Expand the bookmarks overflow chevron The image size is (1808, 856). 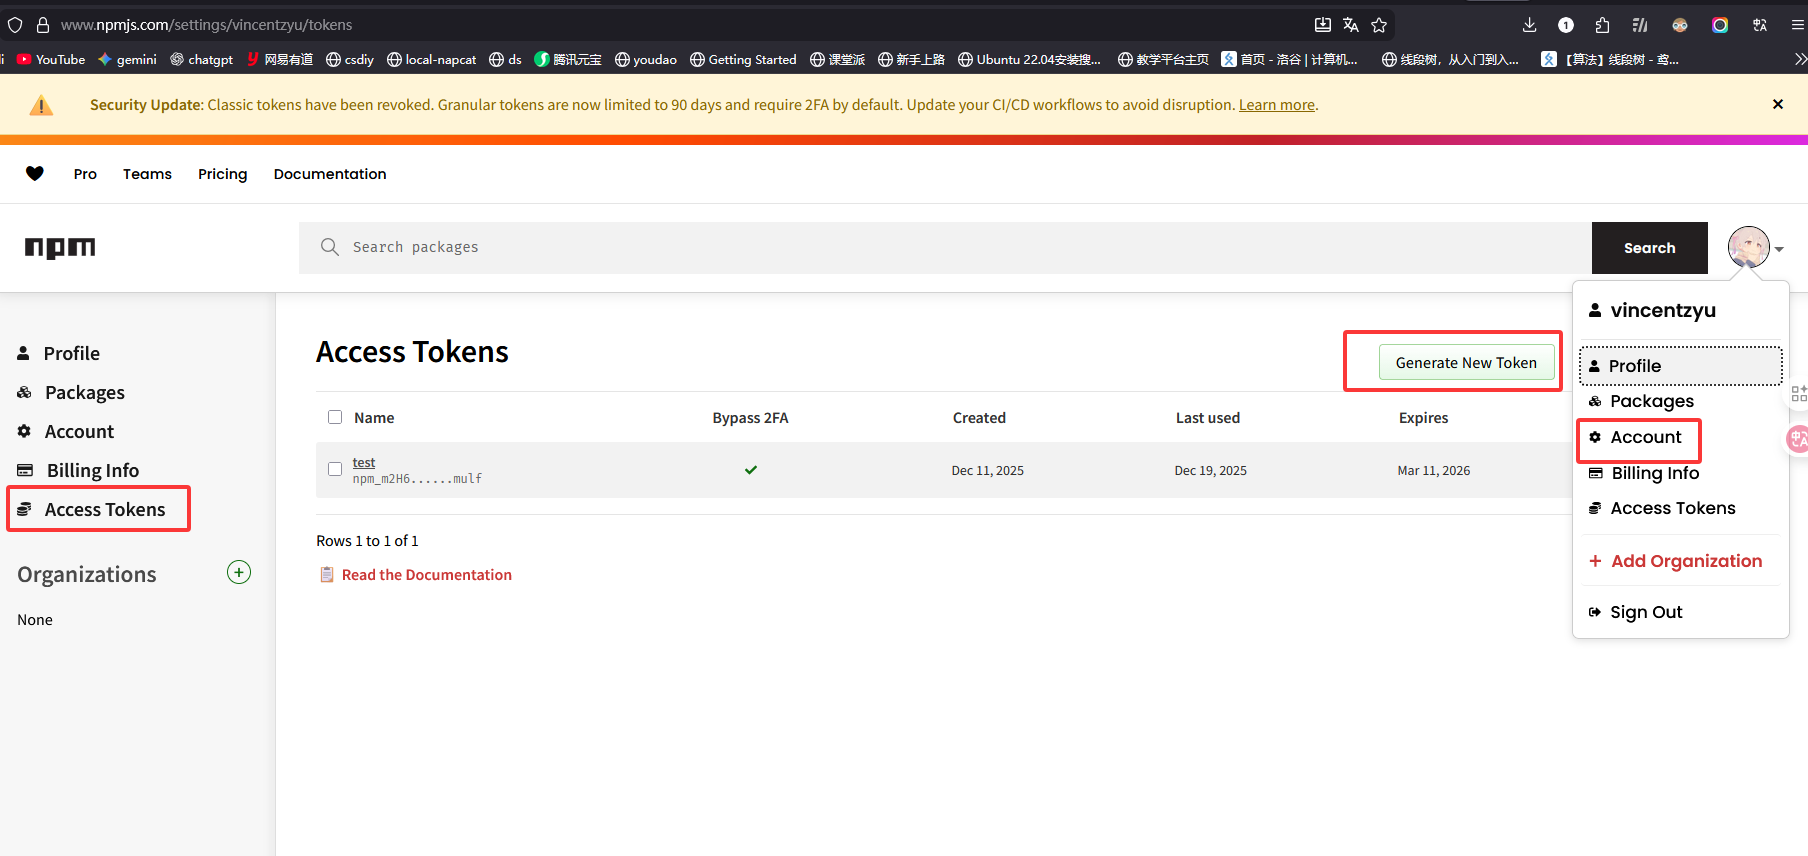click(1800, 60)
